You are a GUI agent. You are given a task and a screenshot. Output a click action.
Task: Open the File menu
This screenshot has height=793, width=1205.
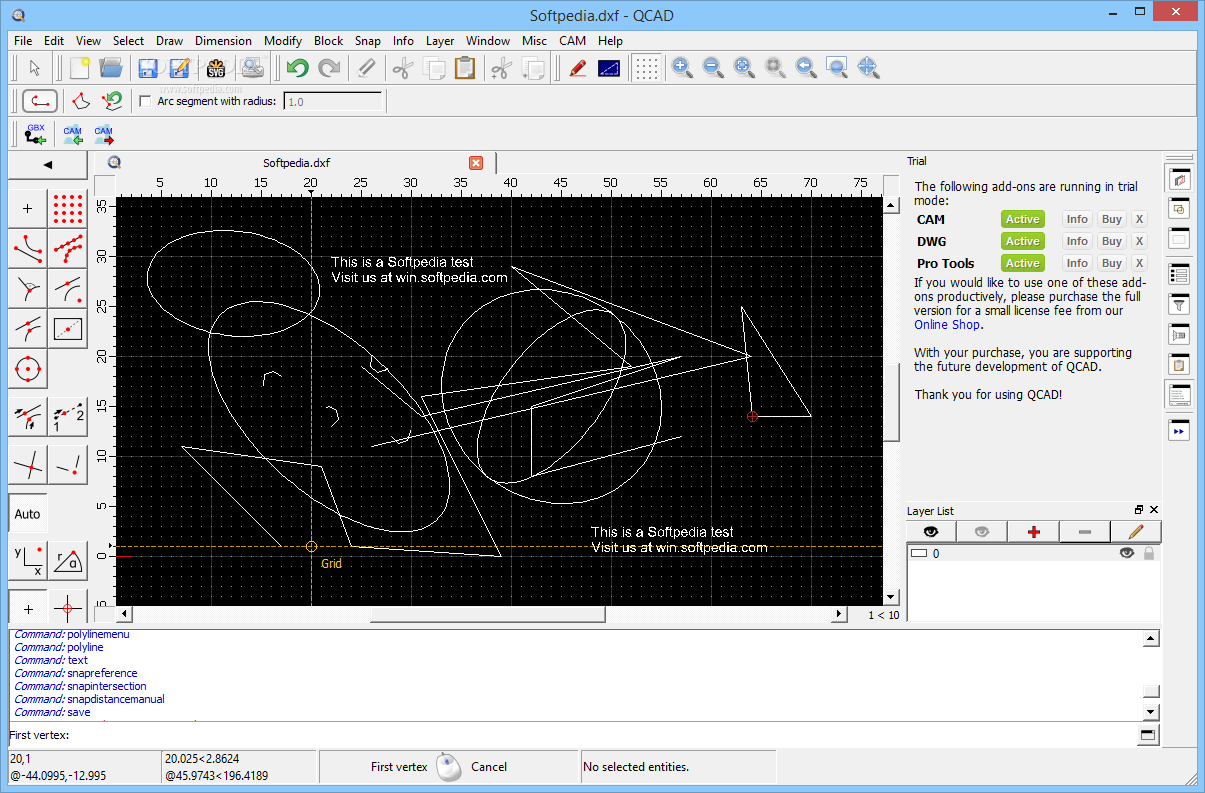(23, 41)
